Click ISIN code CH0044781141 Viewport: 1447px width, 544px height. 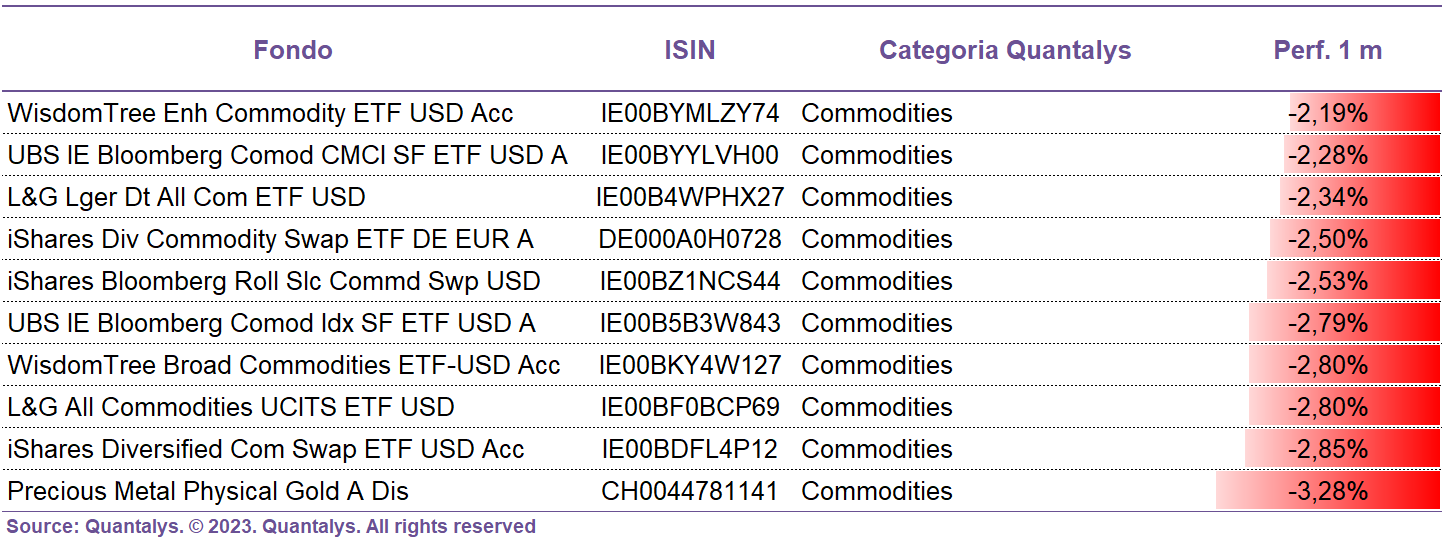(x=690, y=491)
